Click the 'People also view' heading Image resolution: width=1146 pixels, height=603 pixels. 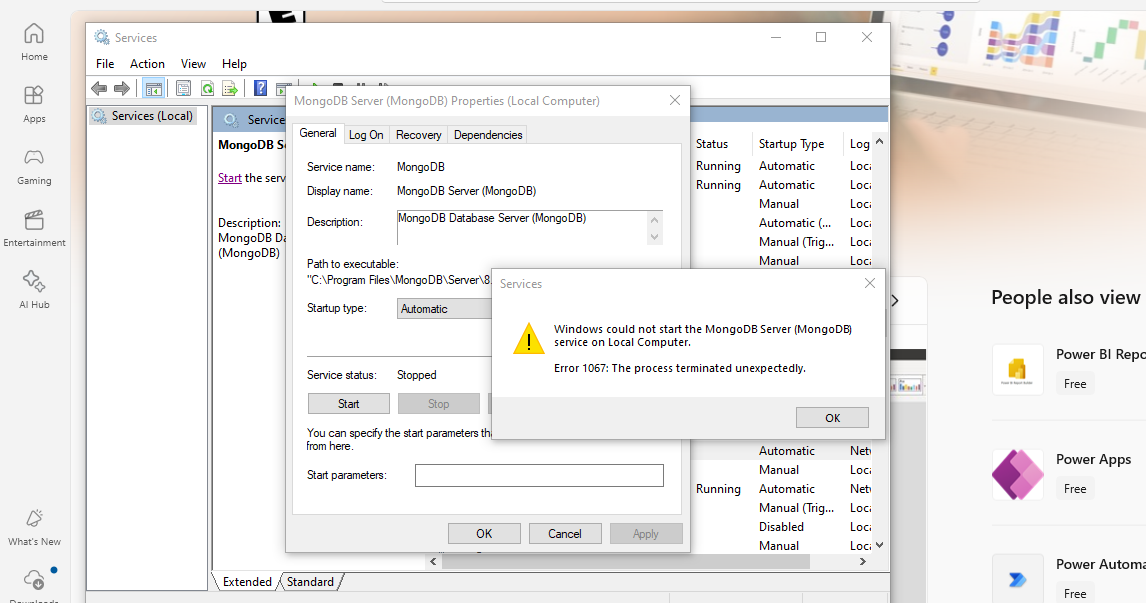pyautogui.click(x=1066, y=297)
